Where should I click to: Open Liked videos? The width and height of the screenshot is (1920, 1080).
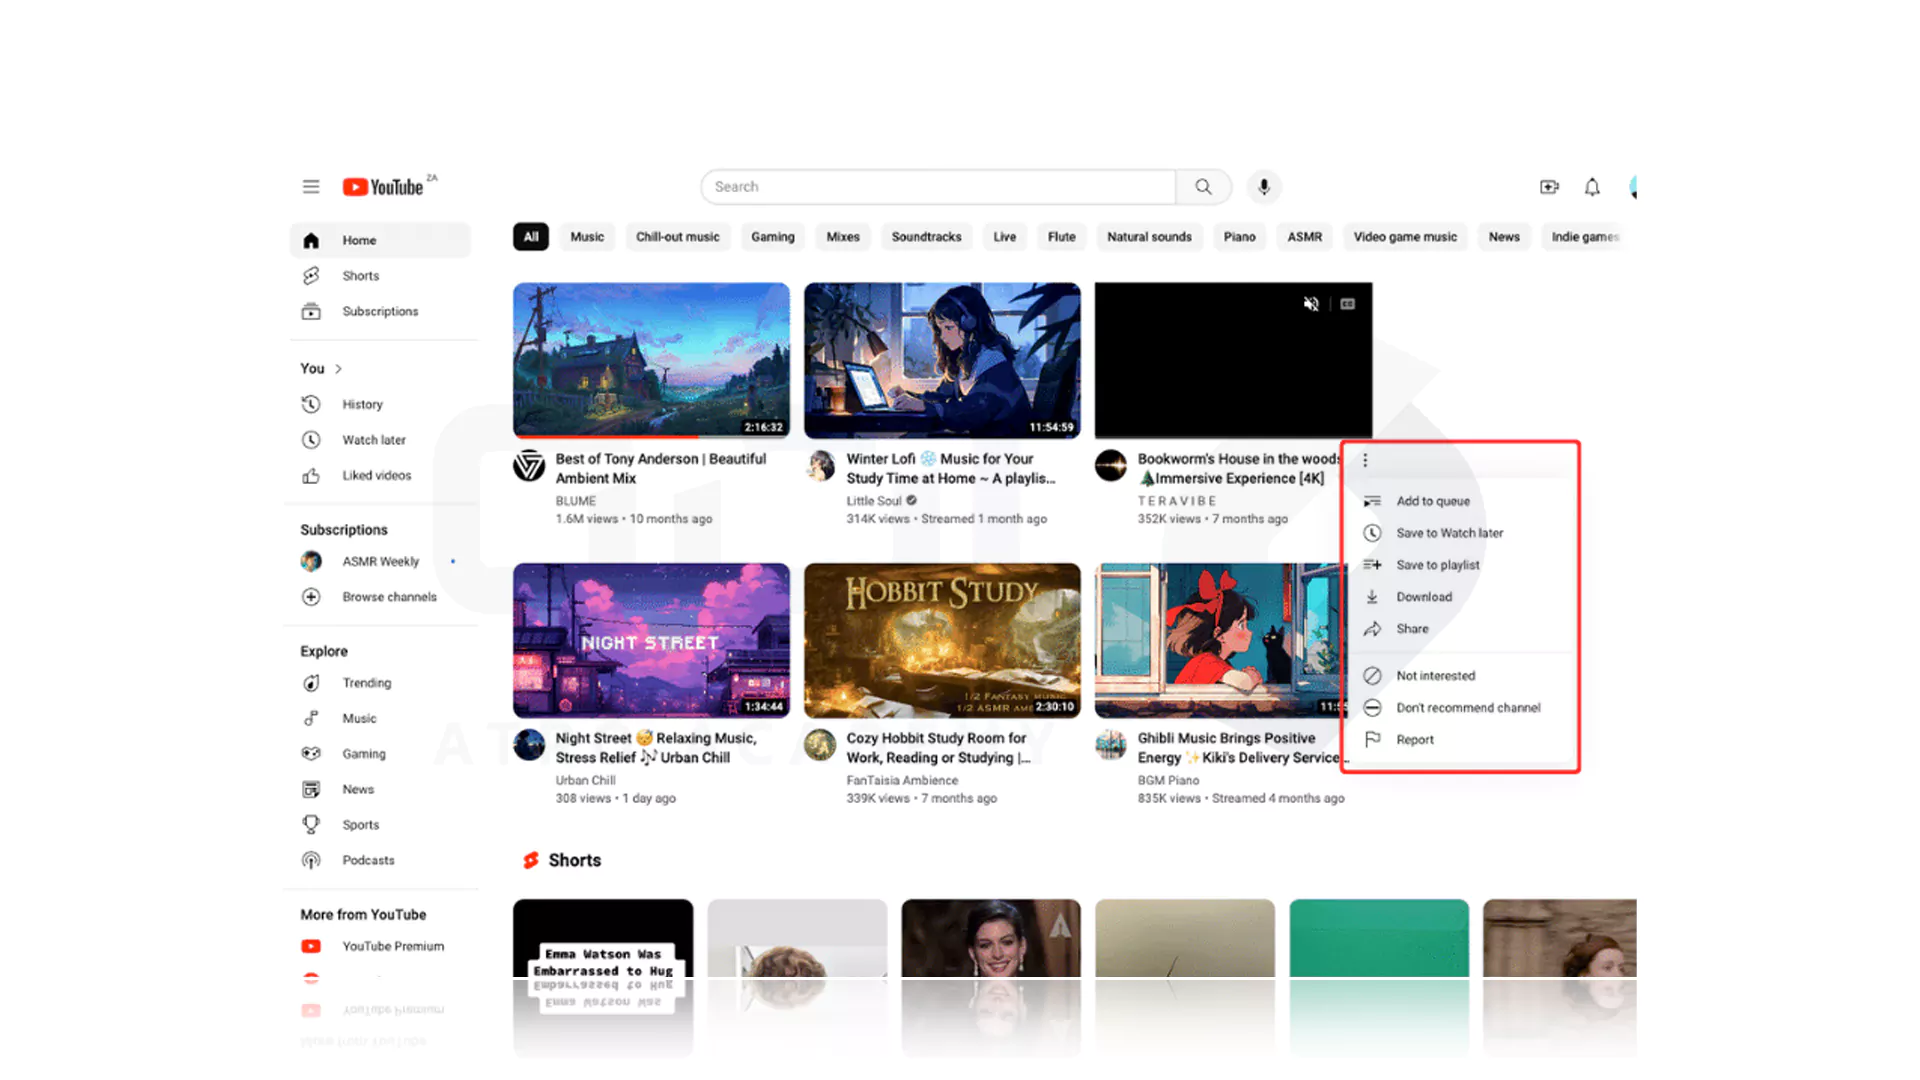pos(380,476)
